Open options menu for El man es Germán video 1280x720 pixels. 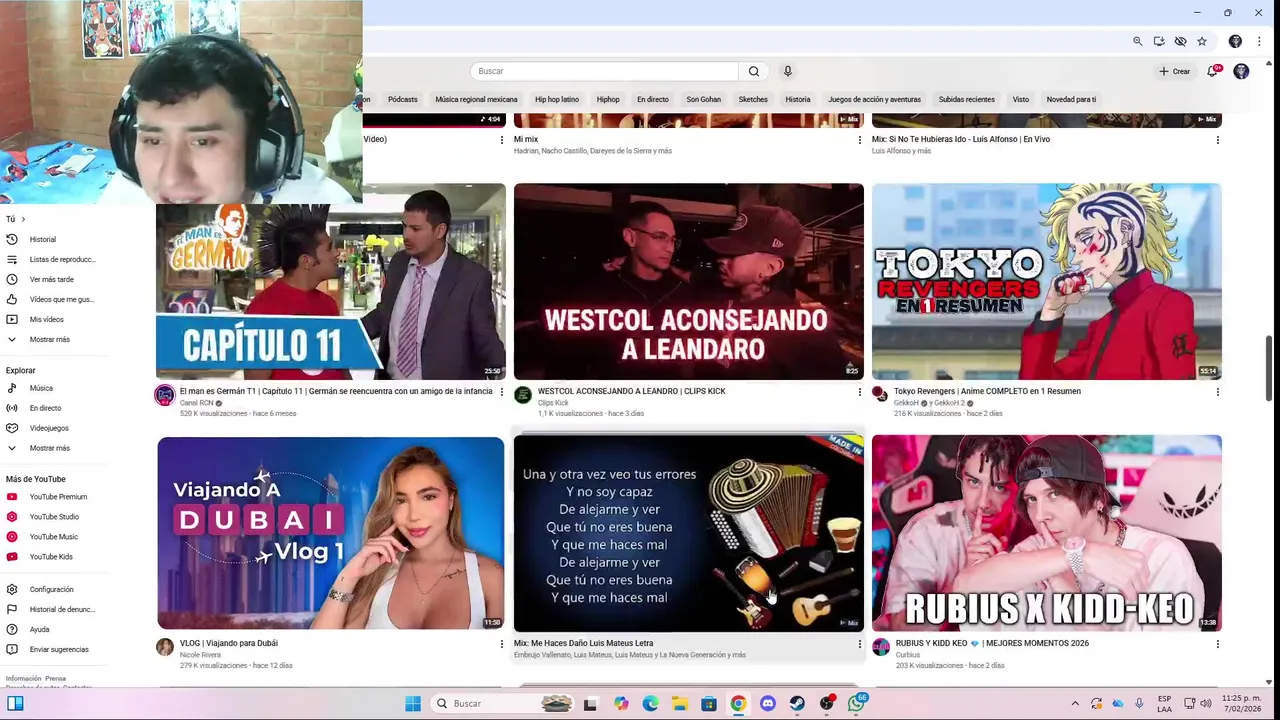click(502, 392)
